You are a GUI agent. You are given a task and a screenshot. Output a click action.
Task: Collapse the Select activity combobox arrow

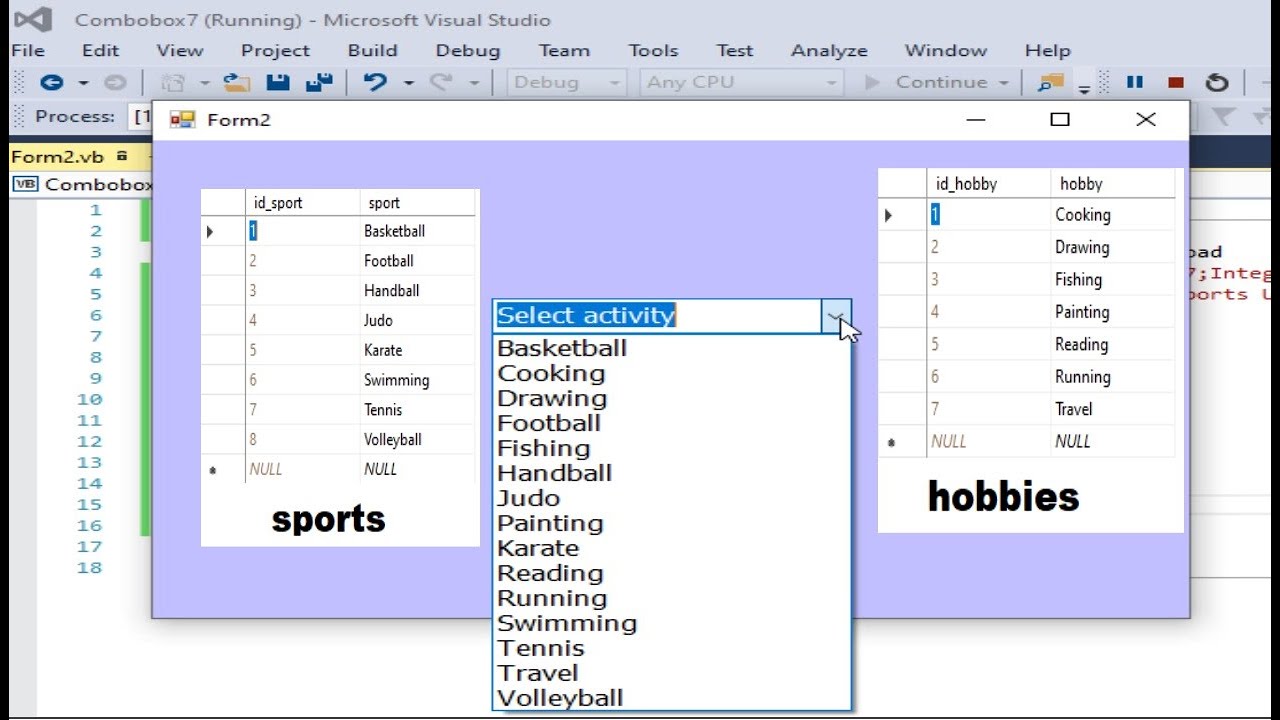click(x=836, y=316)
